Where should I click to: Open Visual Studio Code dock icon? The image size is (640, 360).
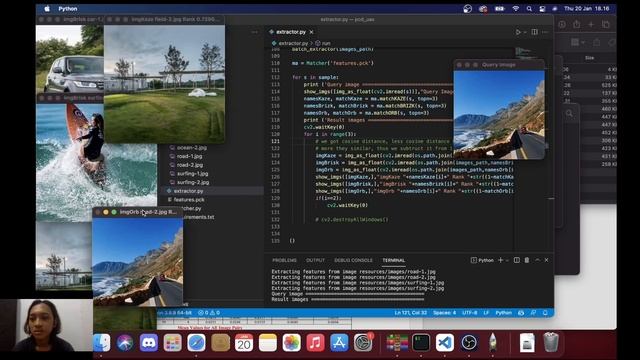click(445, 342)
